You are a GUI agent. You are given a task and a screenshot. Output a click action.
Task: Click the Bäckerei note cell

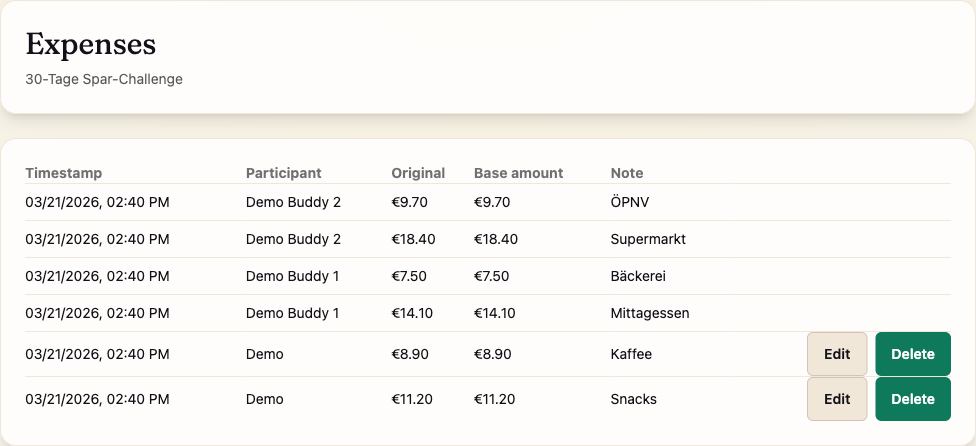[638, 276]
